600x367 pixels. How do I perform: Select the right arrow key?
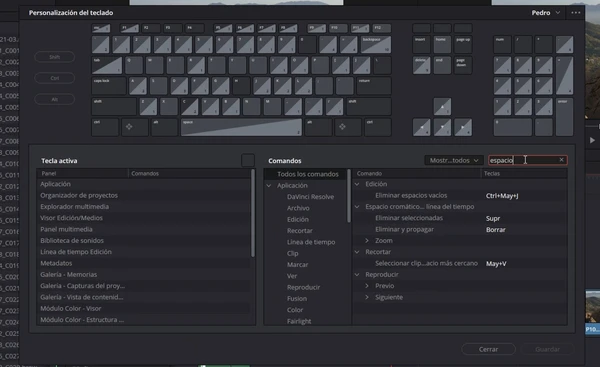(x=463, y=127)
